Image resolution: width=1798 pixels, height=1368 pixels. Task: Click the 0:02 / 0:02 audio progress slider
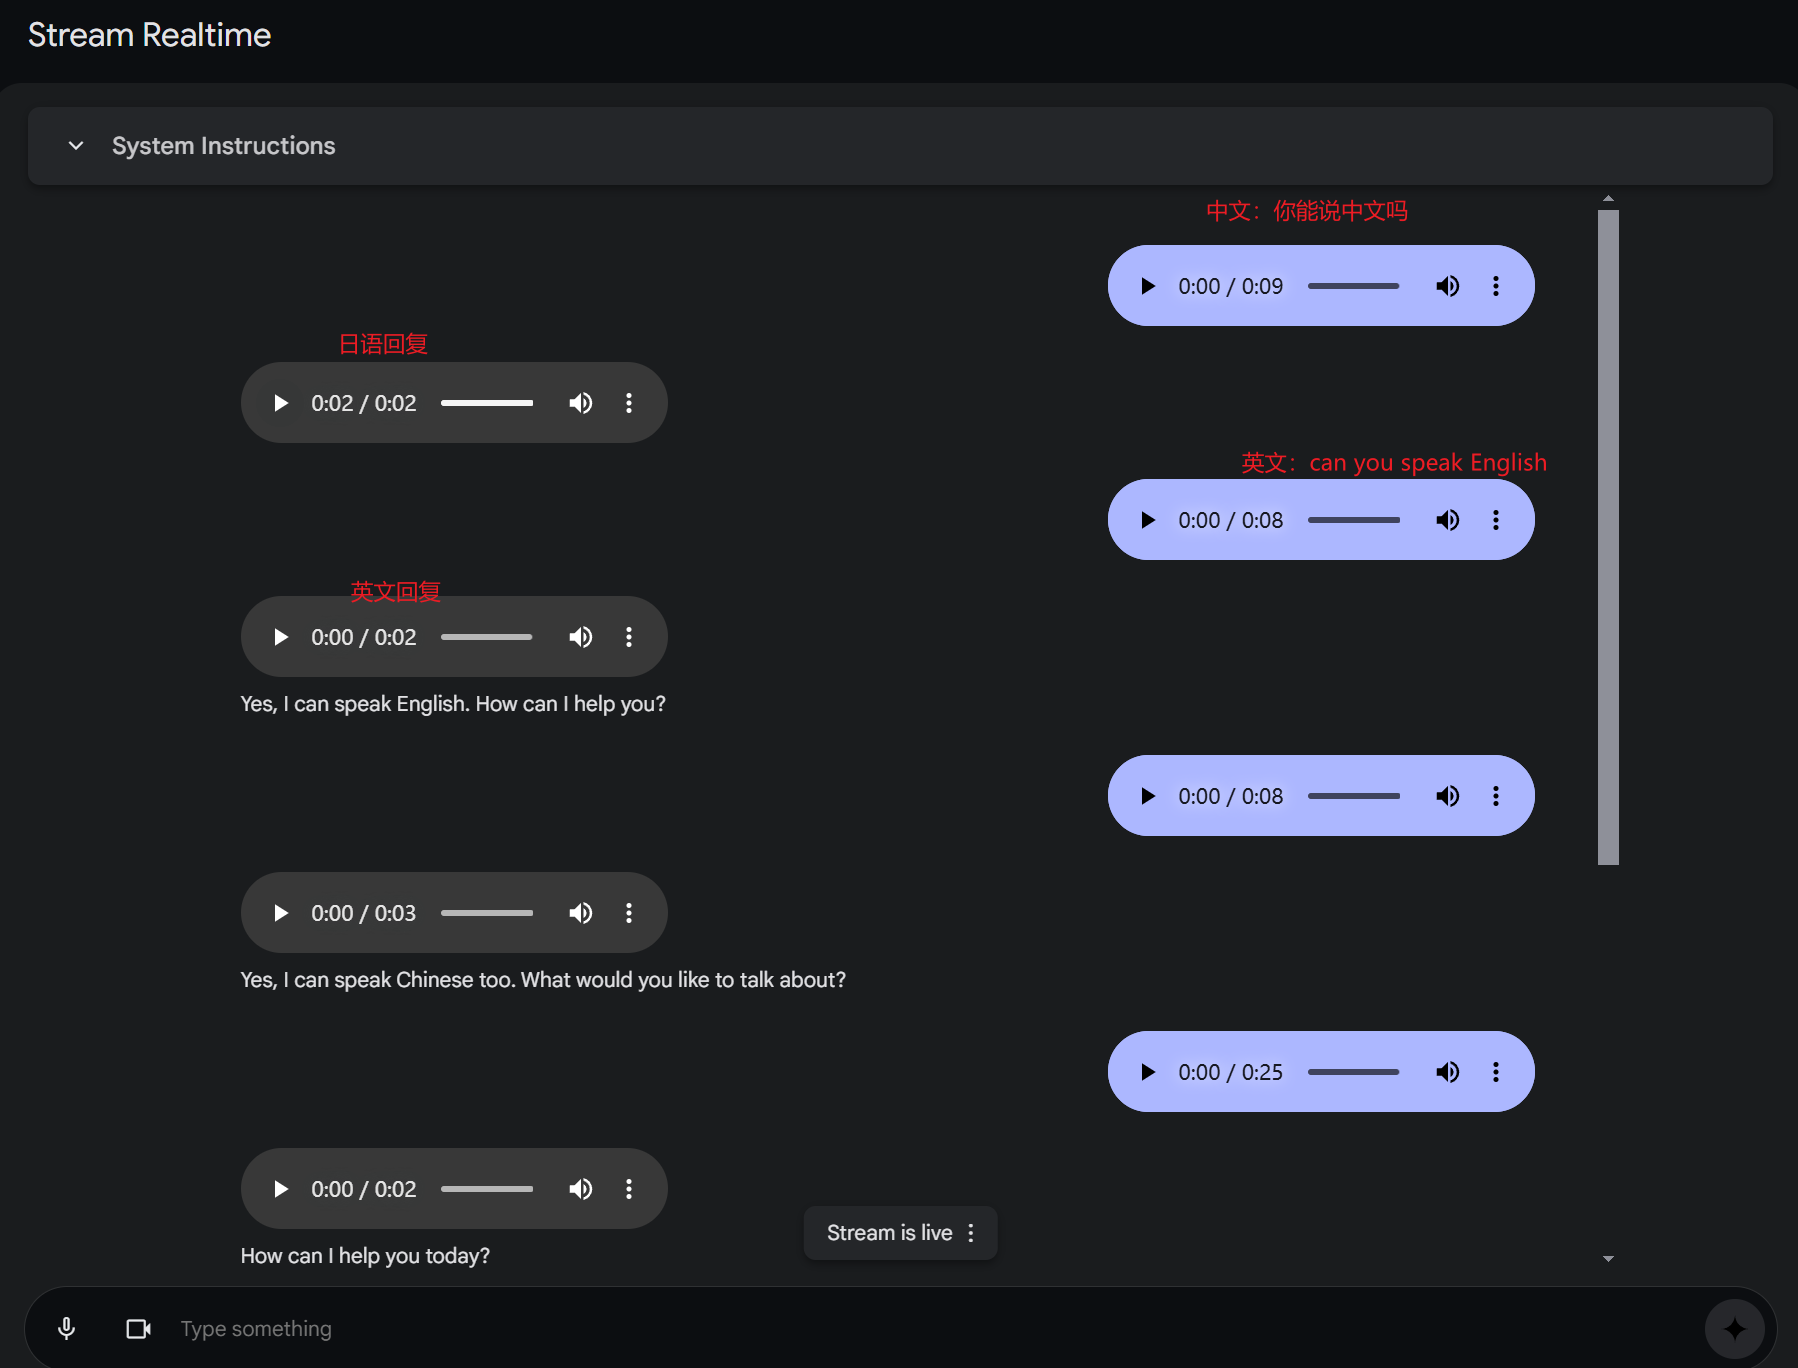point(487,403)
